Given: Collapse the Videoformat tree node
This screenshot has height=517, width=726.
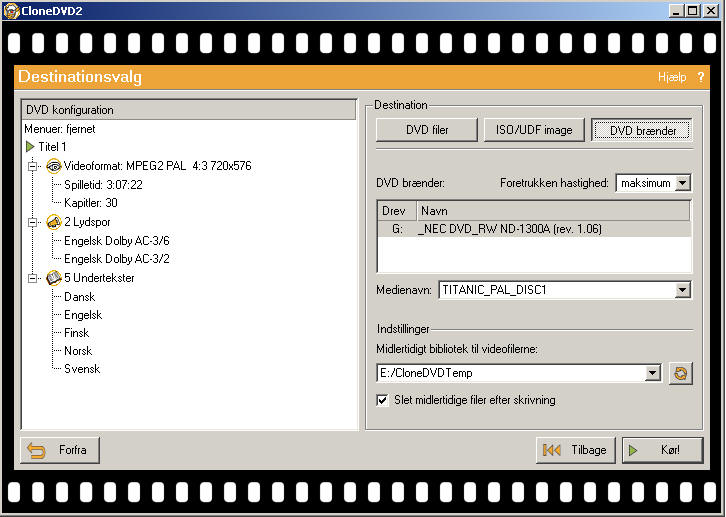Looking at the screenshot, I should click(32, 166).
